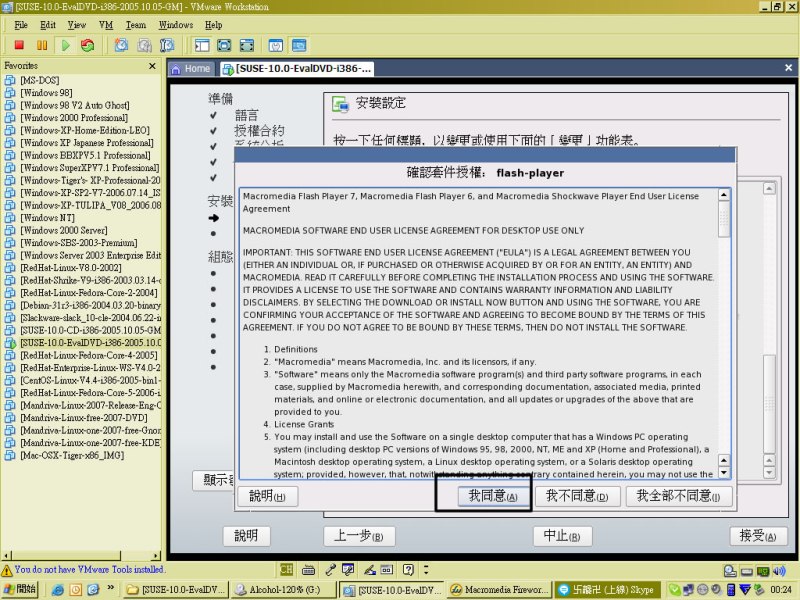The width and height of the screenshot is (800, 600).
Task: Open the Alcohol-120% (G:) taskbar item
Action: point(283,590)
